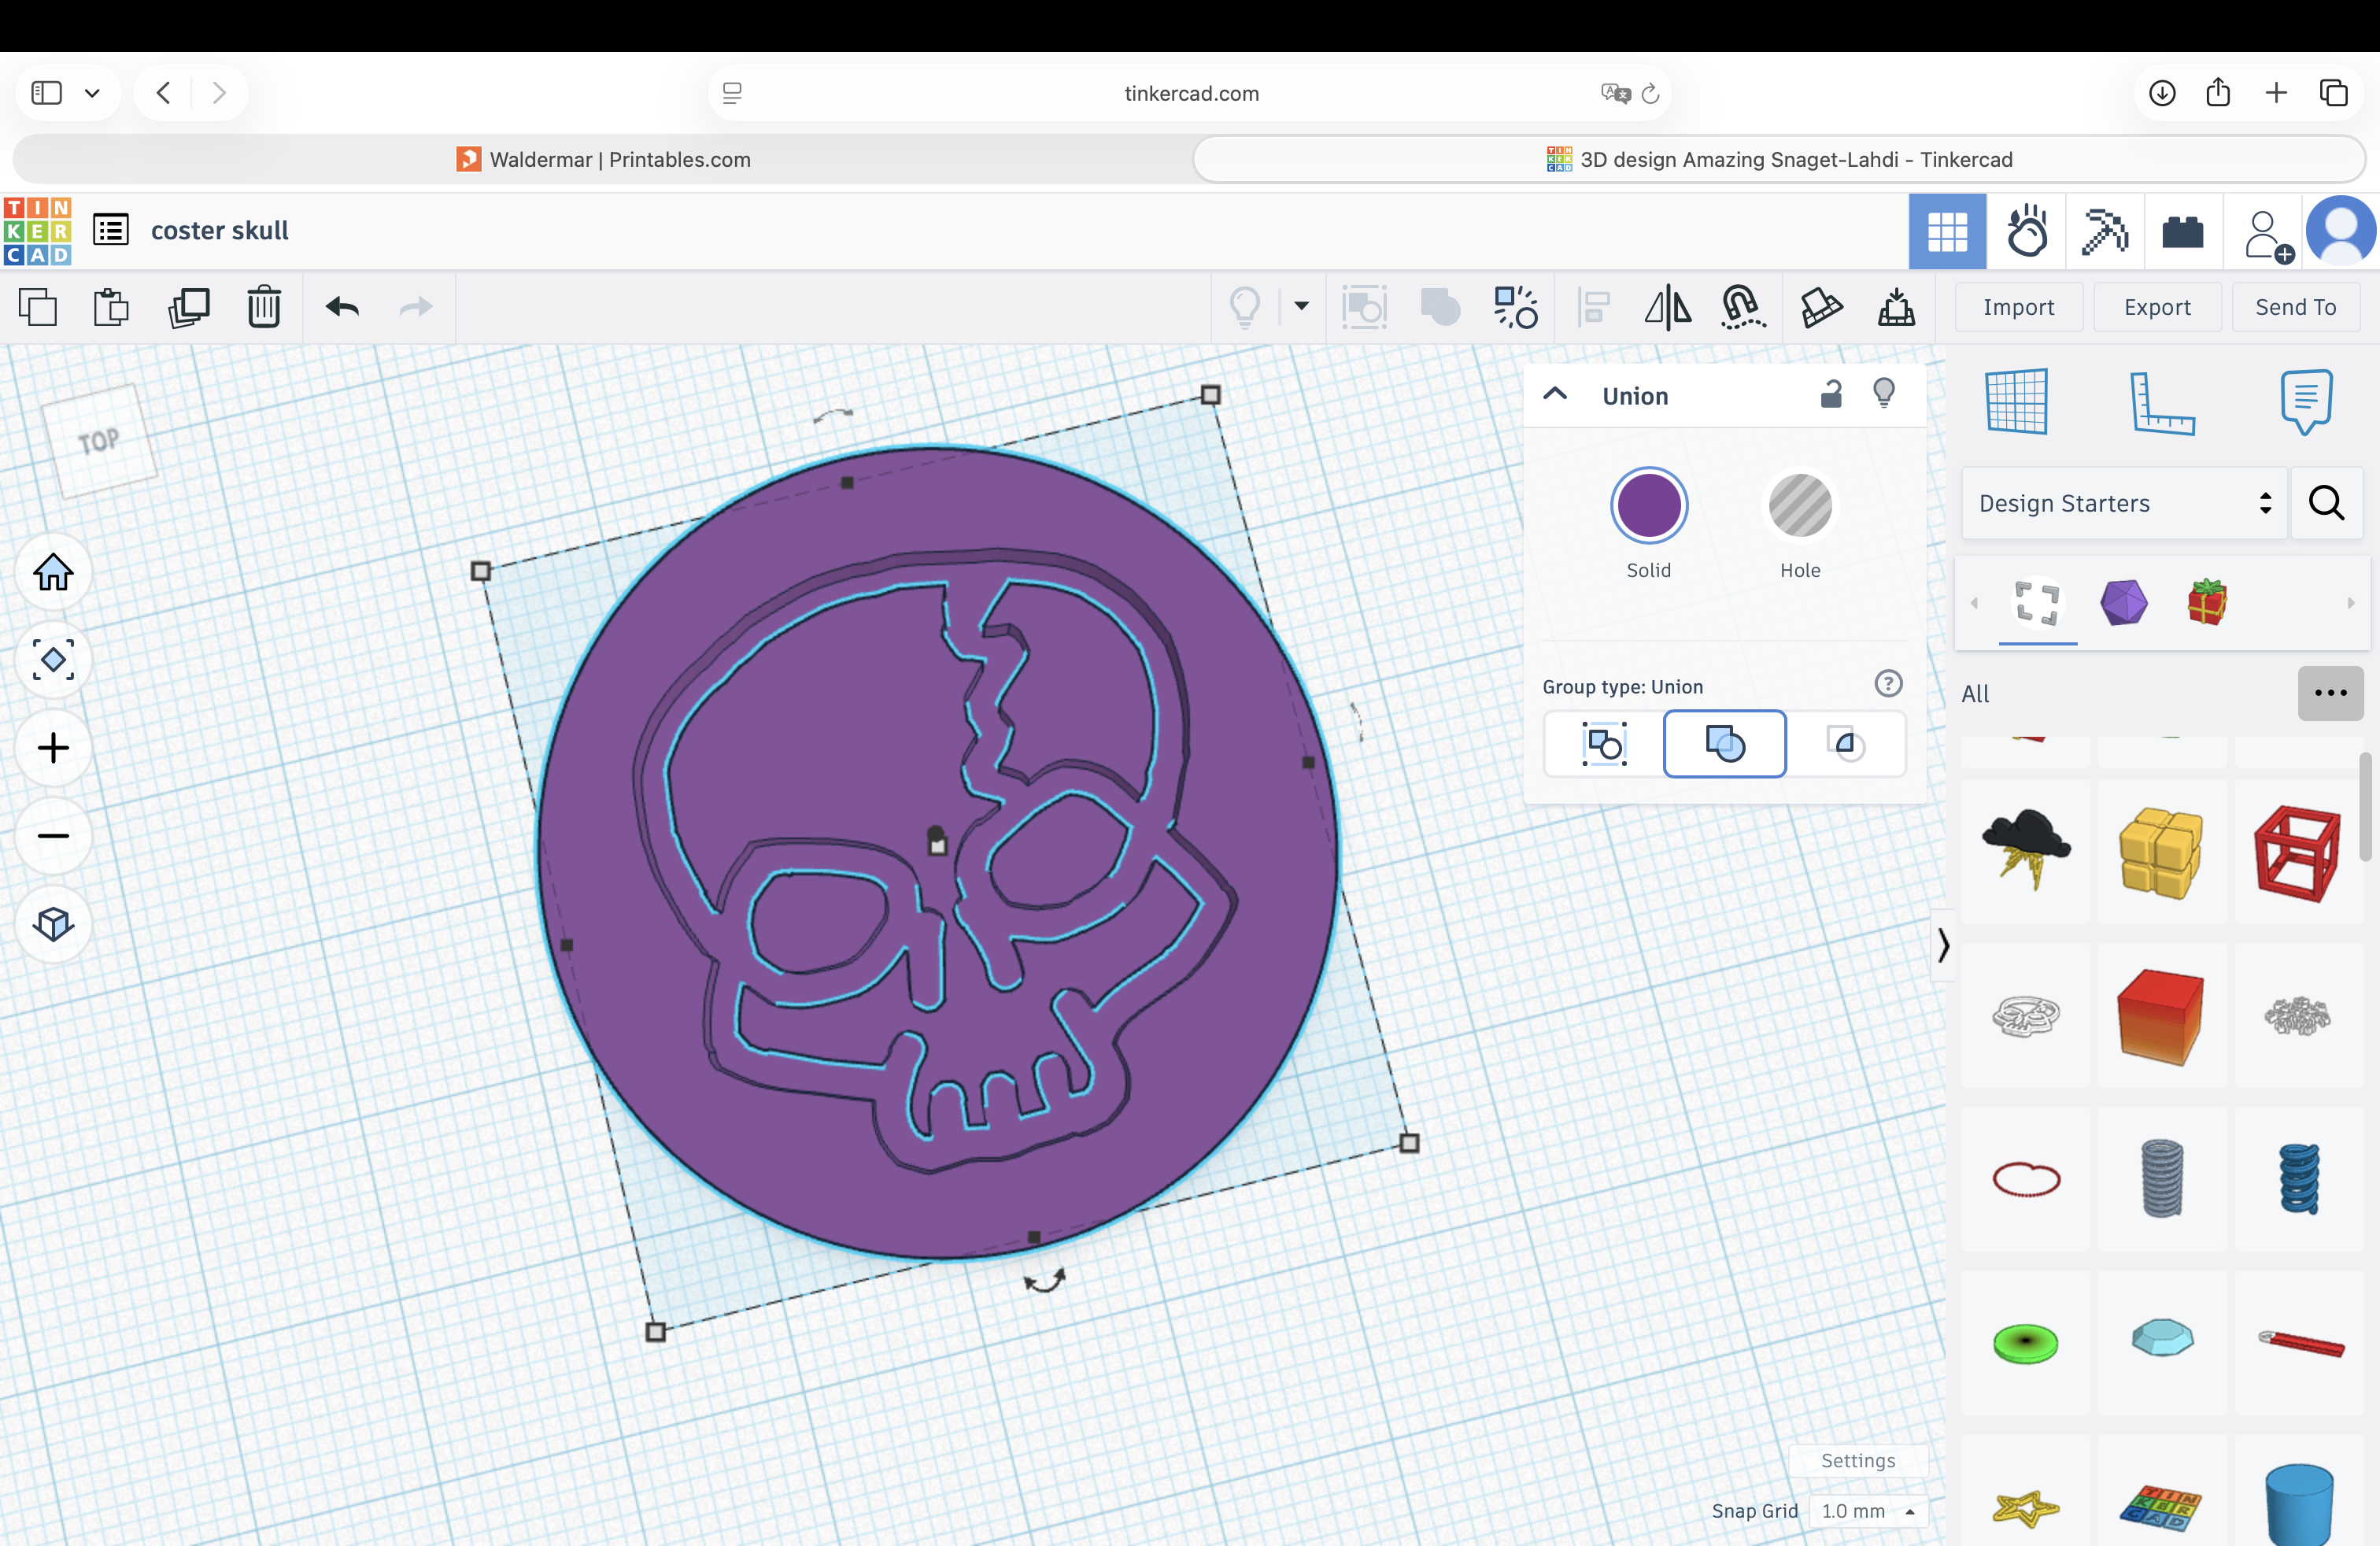This screenshot has width=2380, height=1546.
Task: Switch to the Waldermar Printables.com tab
Action: [x=603, y=160]
